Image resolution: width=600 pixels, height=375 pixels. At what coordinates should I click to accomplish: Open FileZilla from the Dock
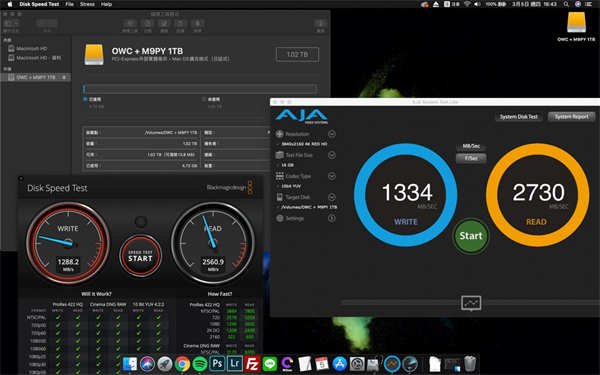pyautogui.click(x=252, y=364)
